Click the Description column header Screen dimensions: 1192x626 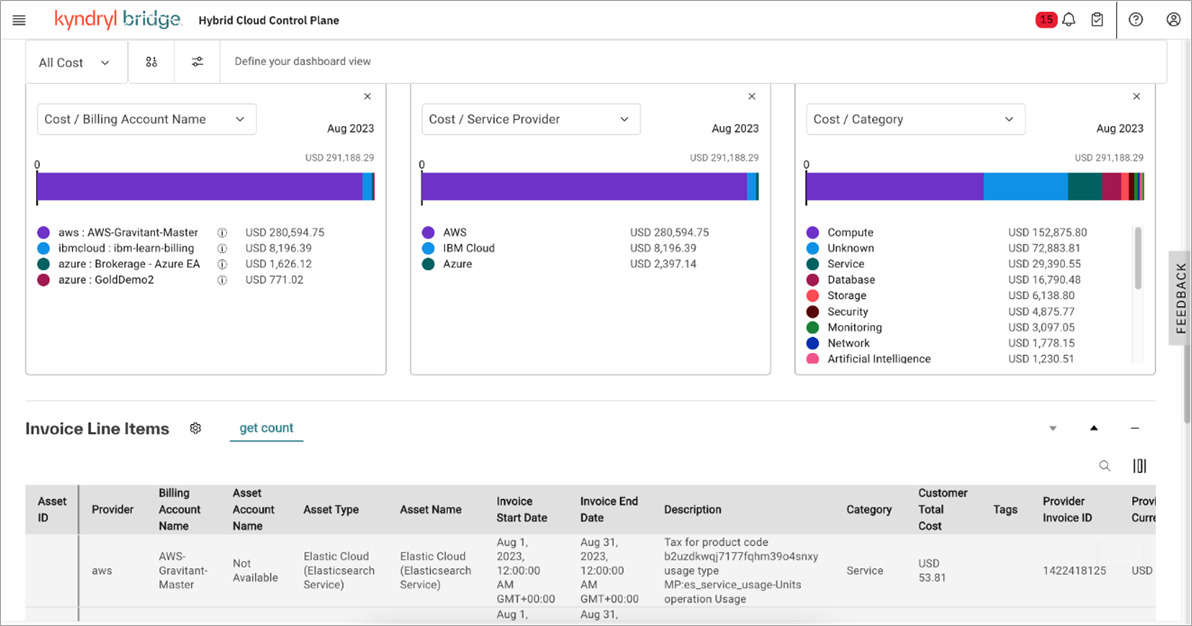coord(693,510)
